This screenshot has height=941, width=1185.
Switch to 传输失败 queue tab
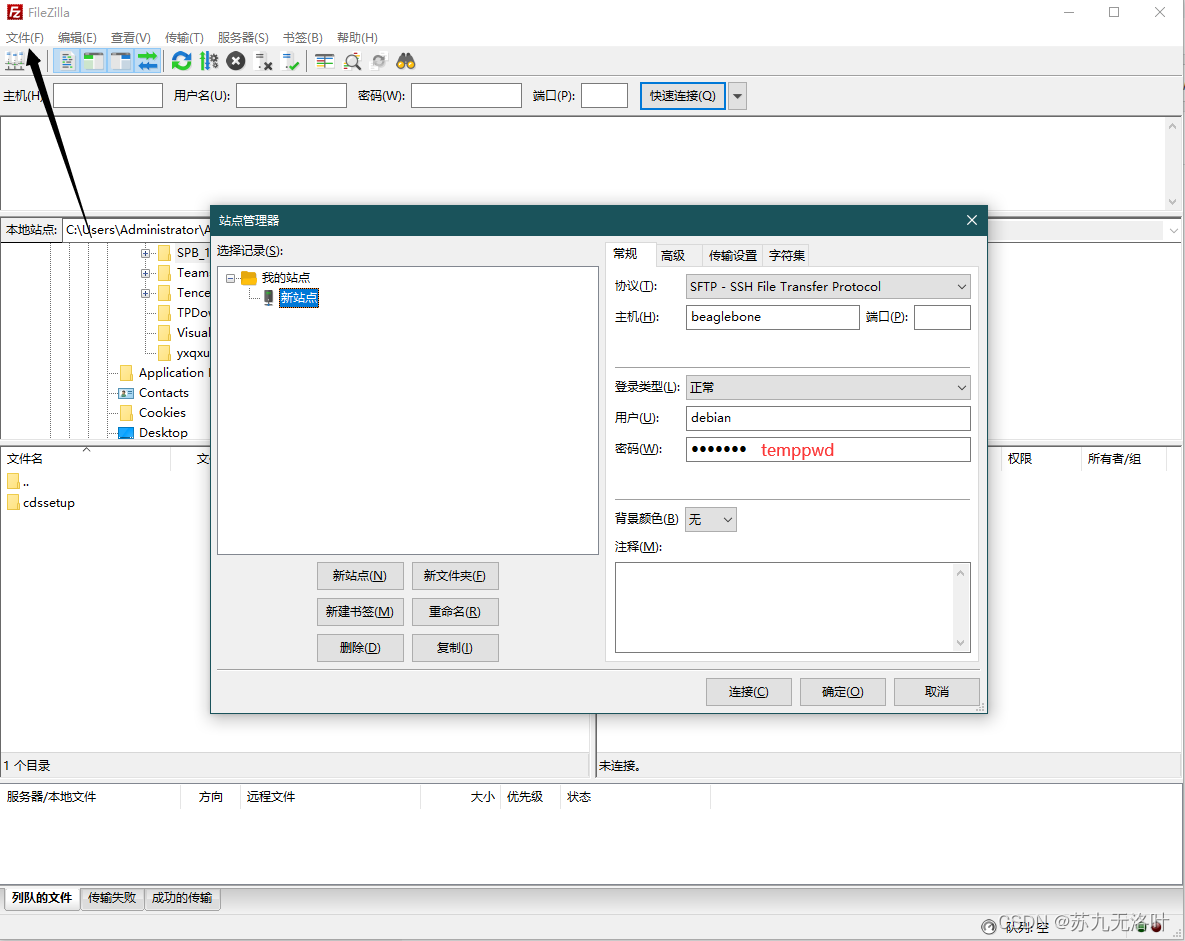(112, 898)
